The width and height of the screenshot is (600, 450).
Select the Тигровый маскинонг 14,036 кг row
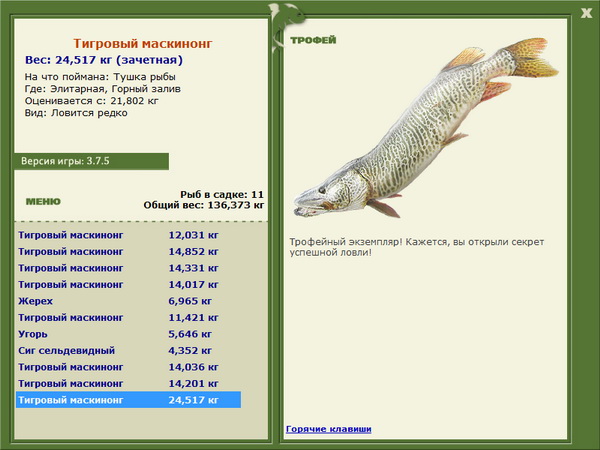coord(128,367)
